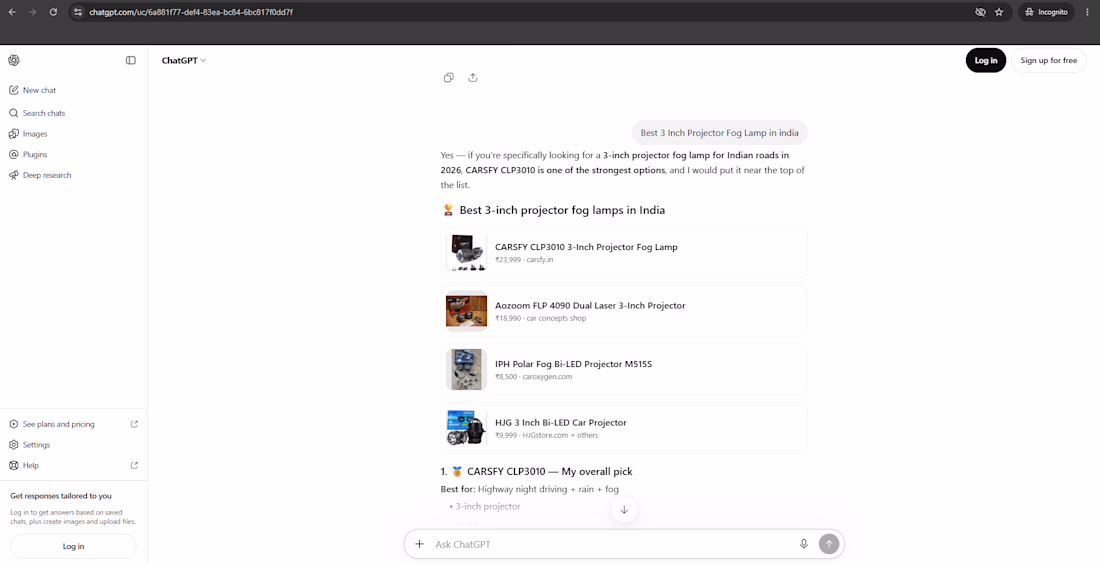Click the black Log in button
The width and height of the screenshot is (1100, 564).
[986, 60]
